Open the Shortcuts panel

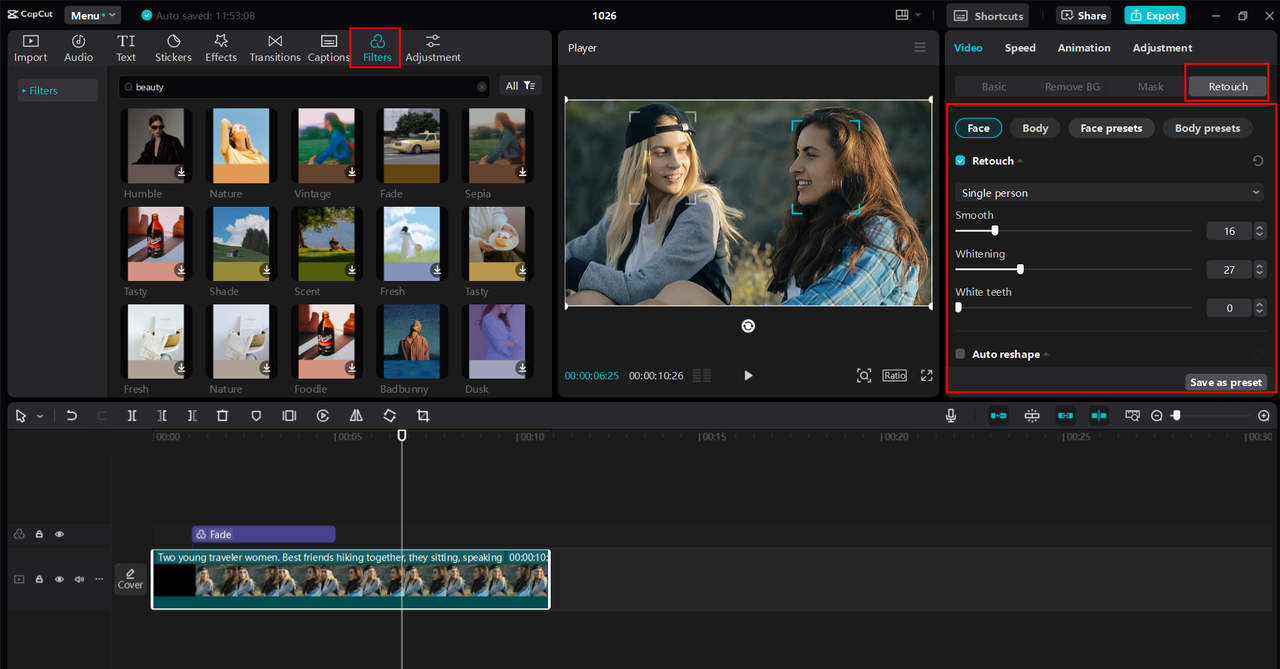pos(990,15)
